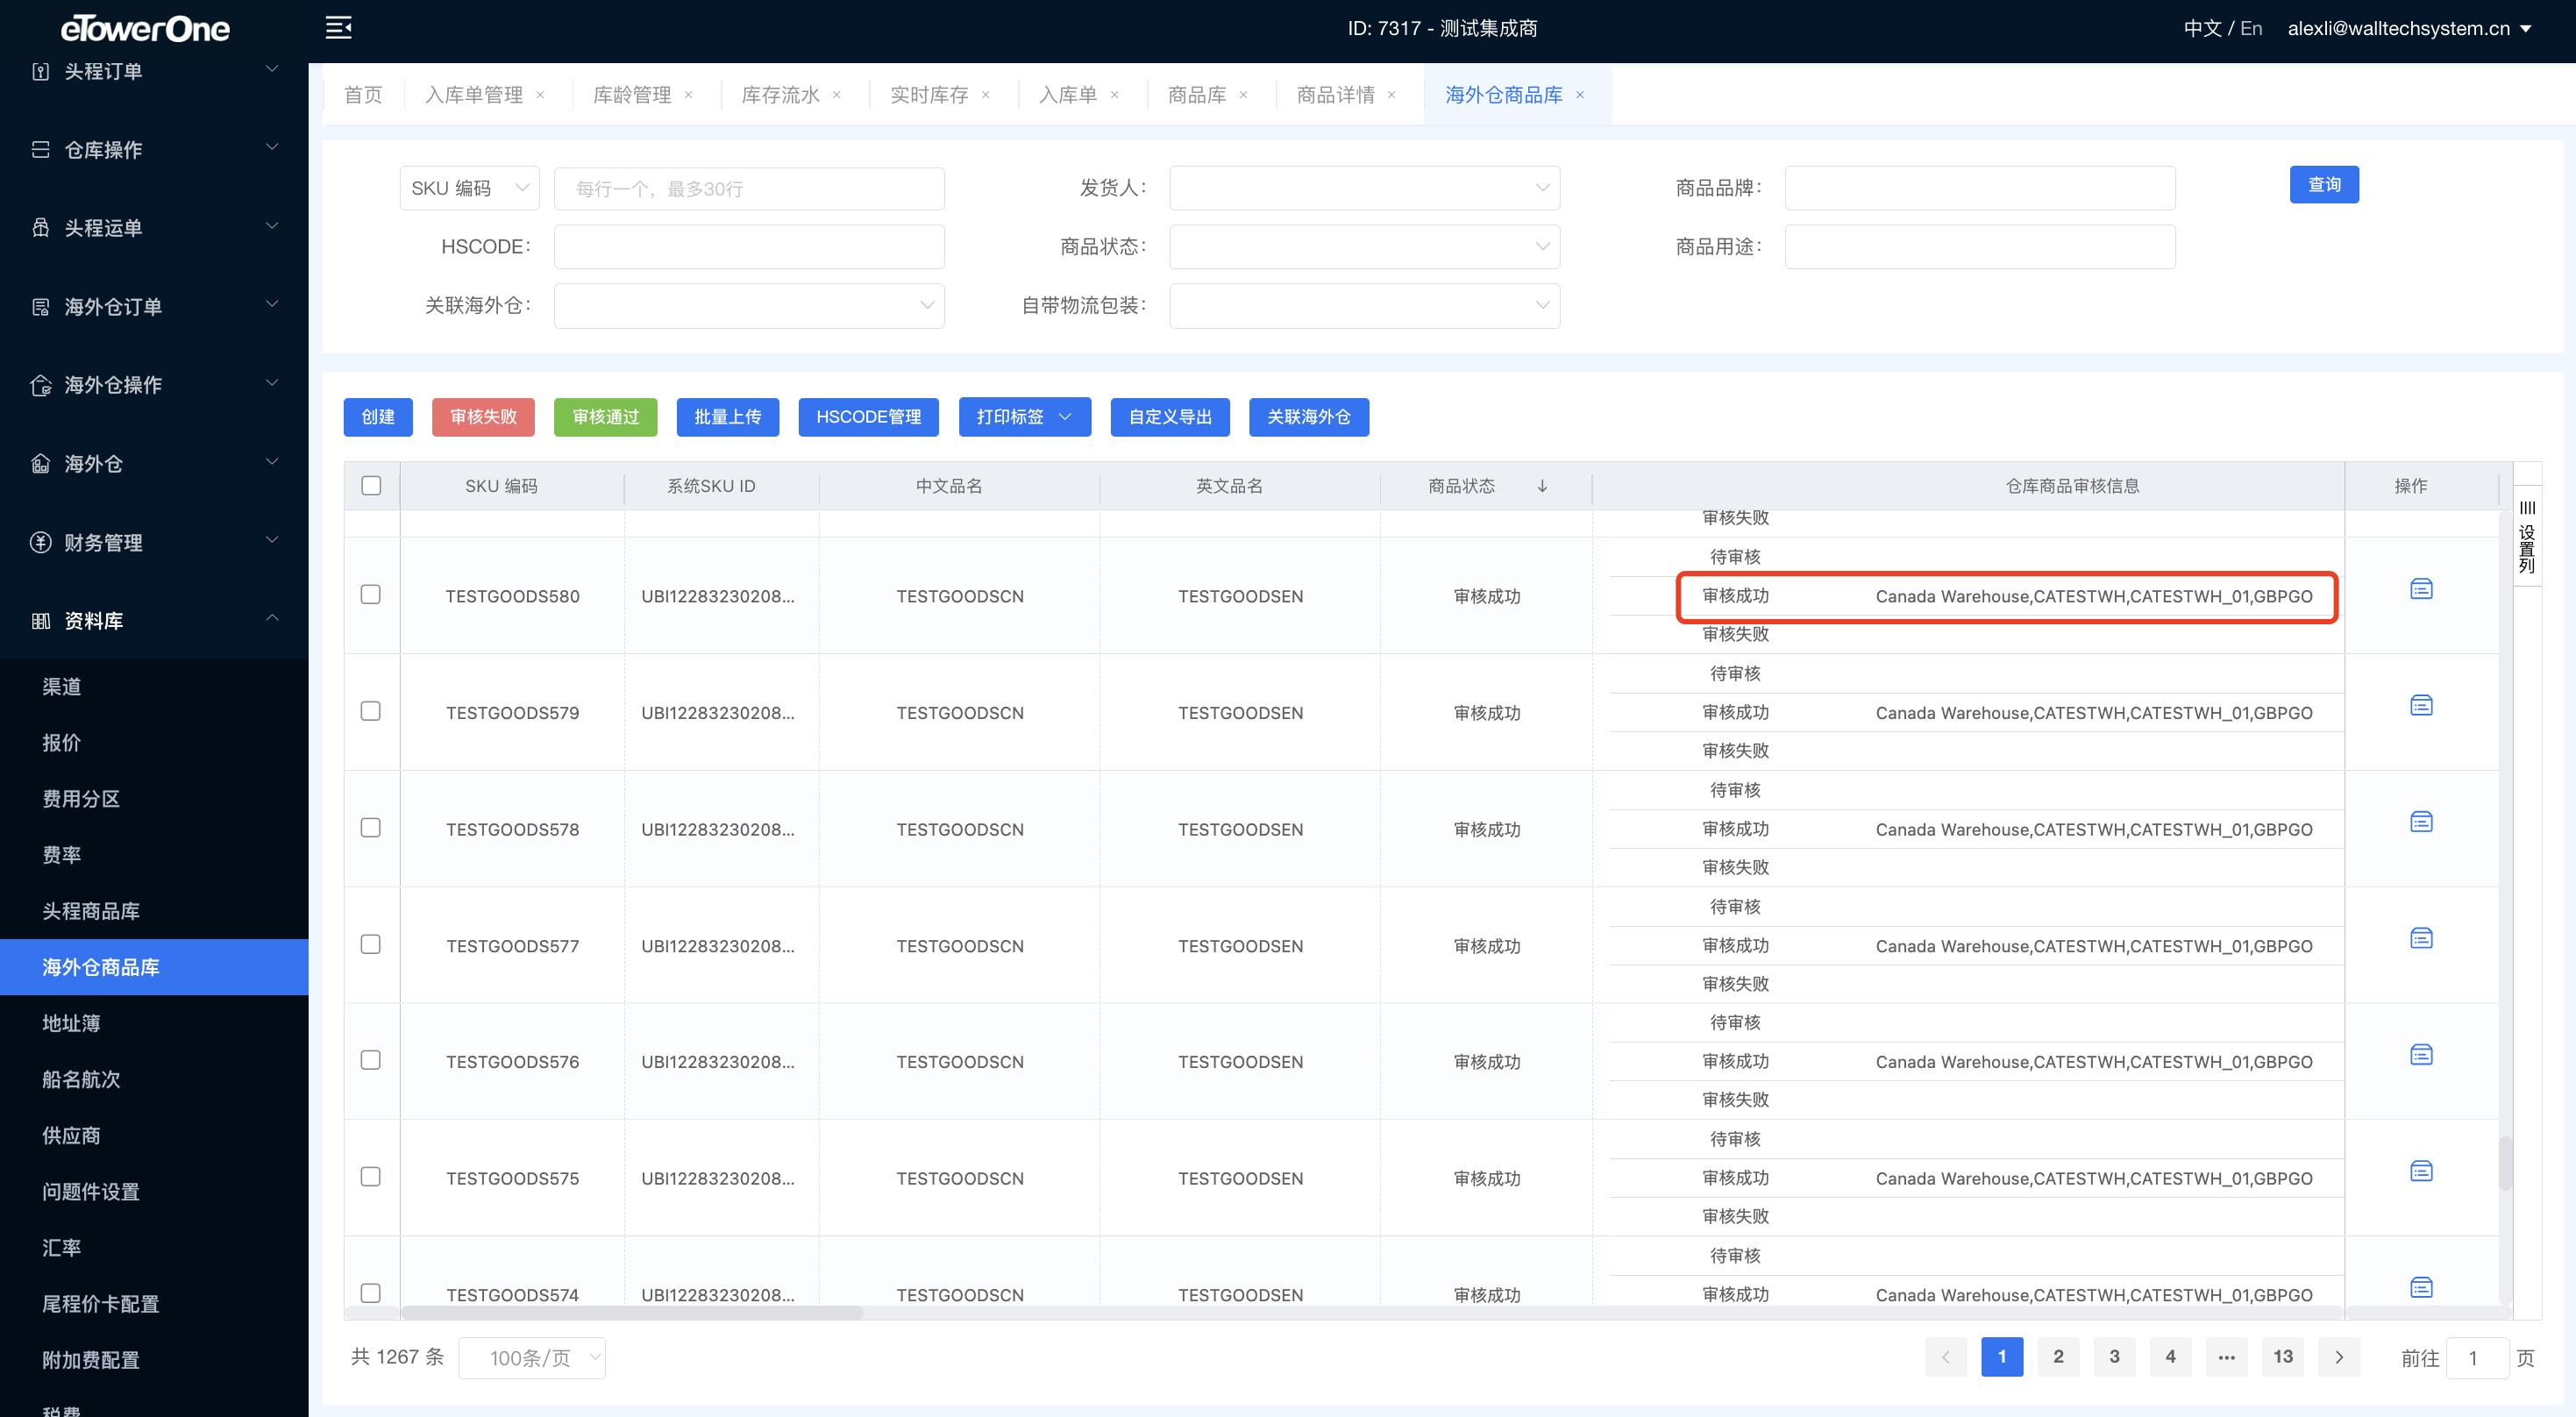Viewport: 2576px width, 1417px height.
Task: Click the 查询 search button
Action: (x=2324, y=185)
